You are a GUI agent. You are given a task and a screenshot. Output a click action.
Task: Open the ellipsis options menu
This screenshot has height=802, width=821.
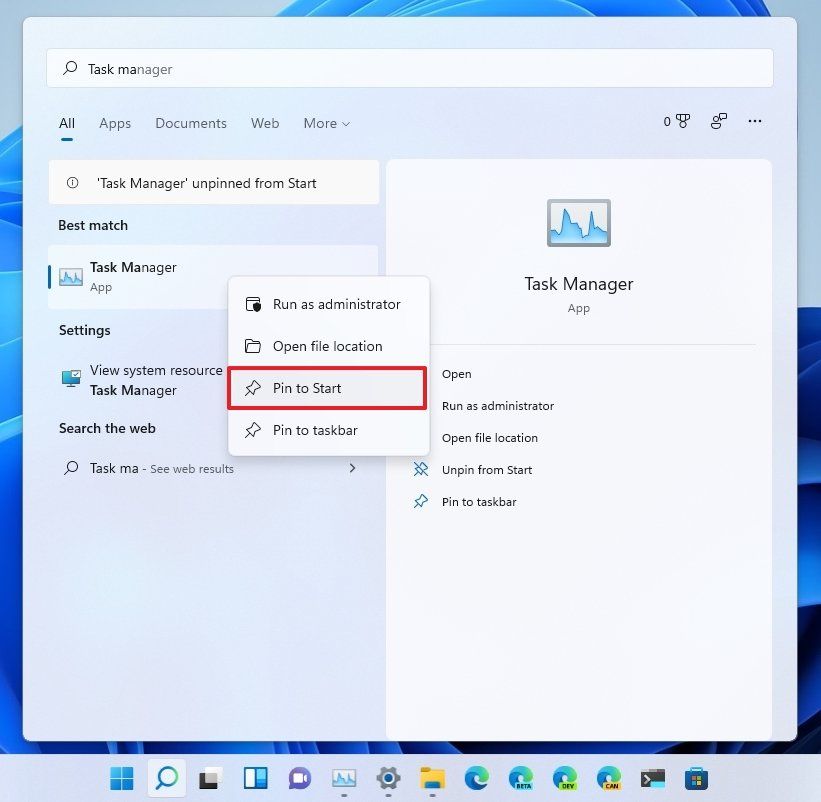coord(755,121)
